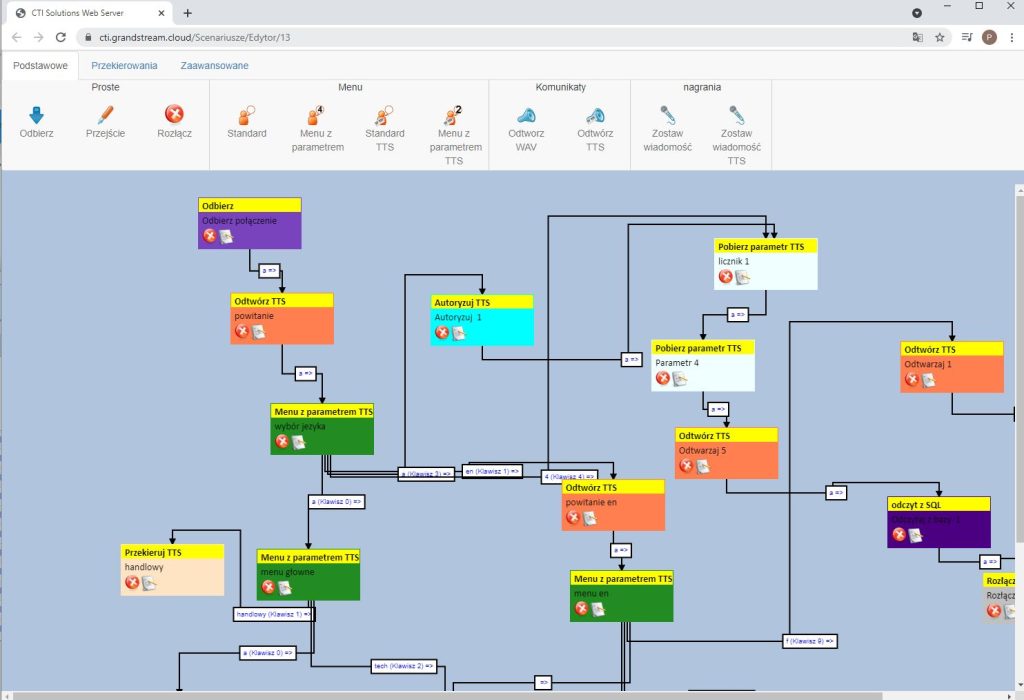Select the Zostaw wiadomość microphone icon
1024x700 pixels.
[x=667, y=114]
